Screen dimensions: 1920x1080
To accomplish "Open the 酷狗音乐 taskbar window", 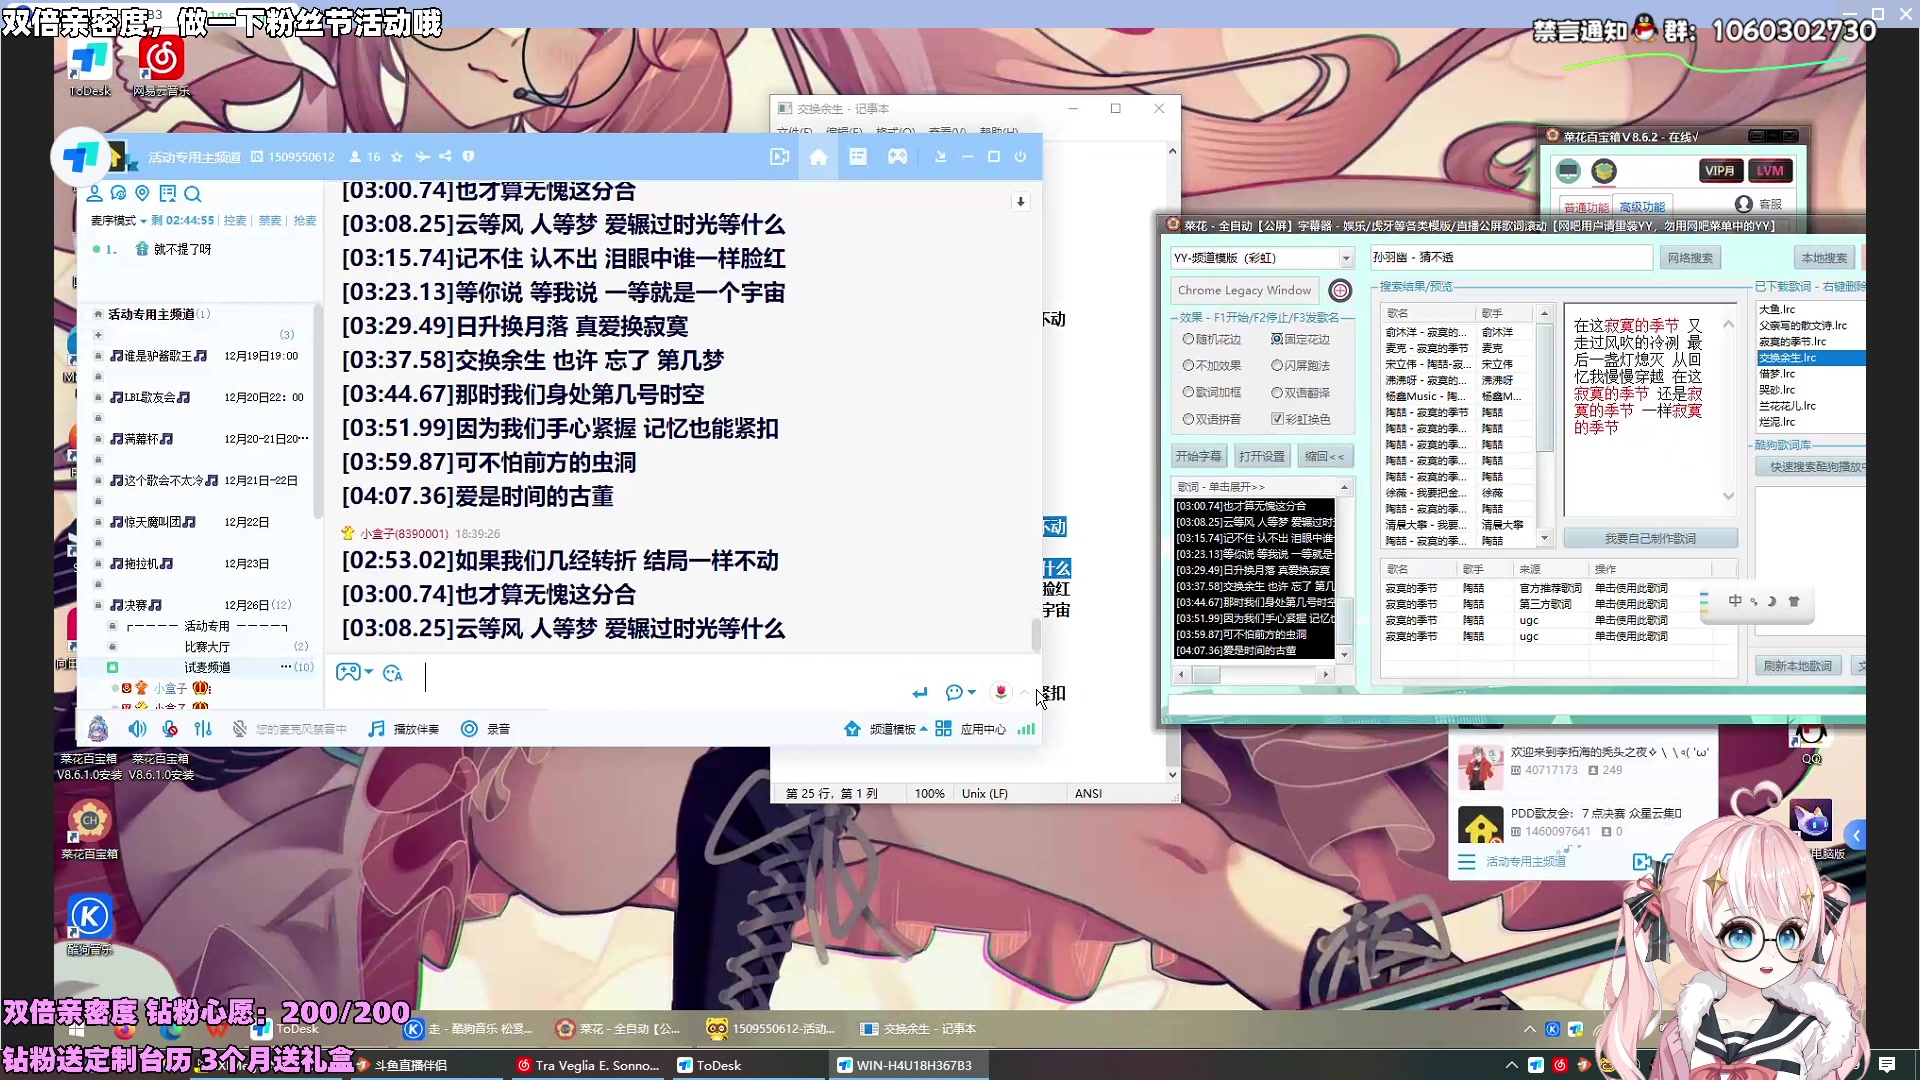I will (470, 1028).
